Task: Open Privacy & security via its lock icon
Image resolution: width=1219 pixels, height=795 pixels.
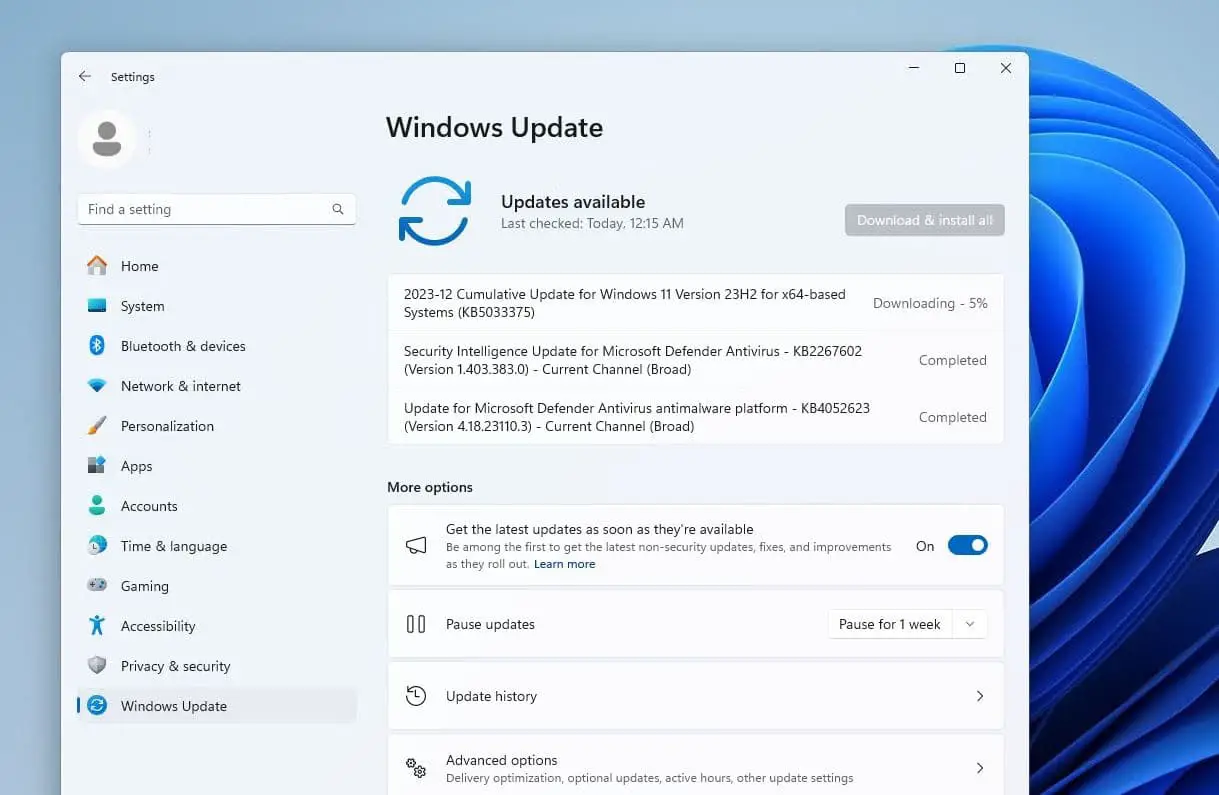Action: point(98,666)
